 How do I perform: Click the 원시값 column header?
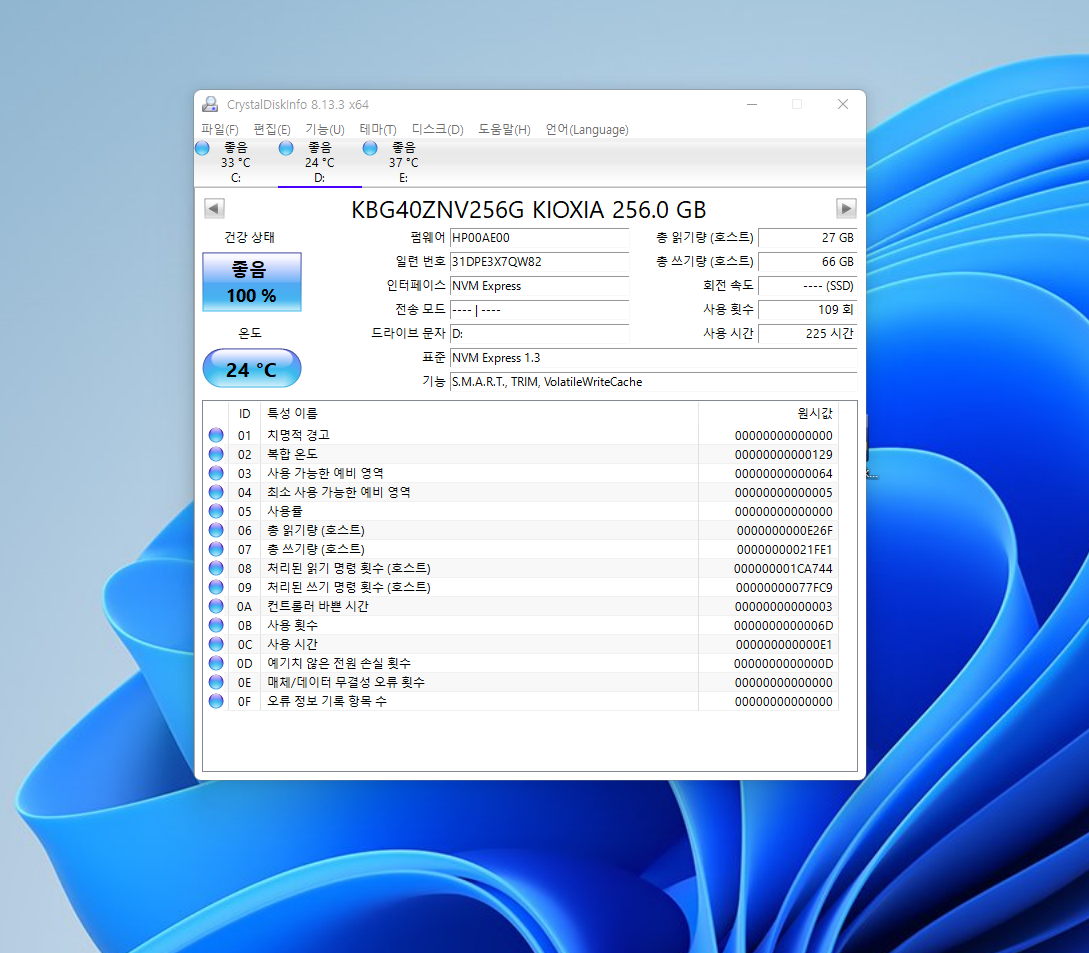coord(768,413)
